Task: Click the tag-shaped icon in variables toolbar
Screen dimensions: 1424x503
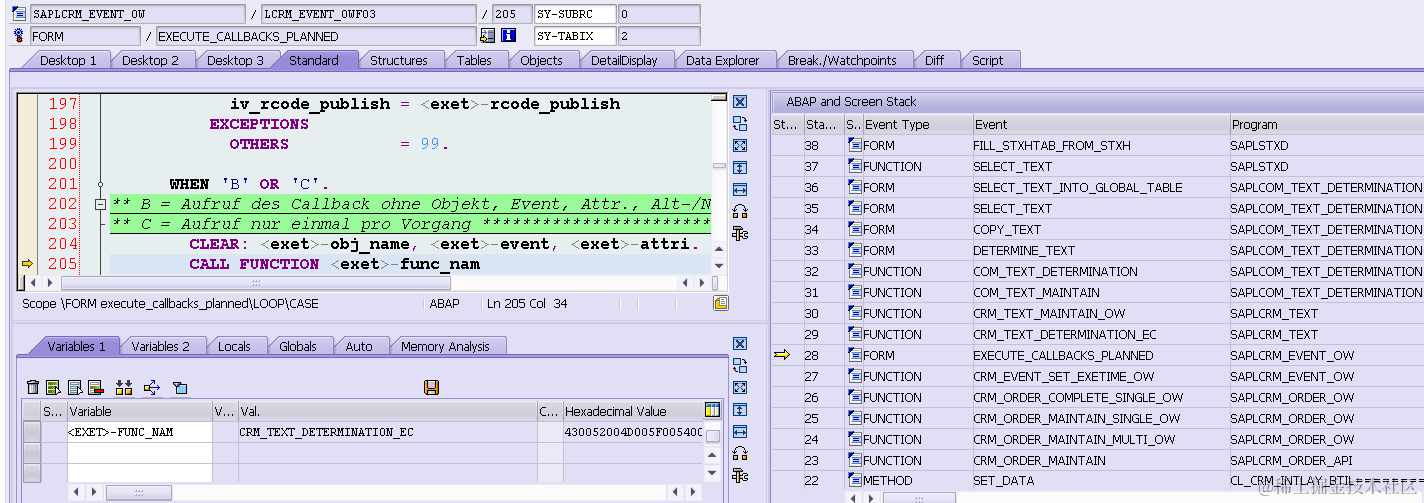Action: [x=180, y=387]
